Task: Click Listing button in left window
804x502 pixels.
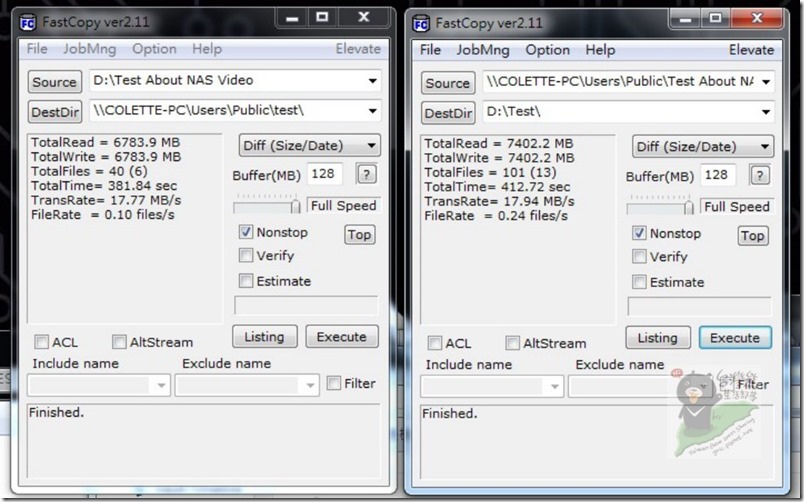Action: click(x=265, y=336)
